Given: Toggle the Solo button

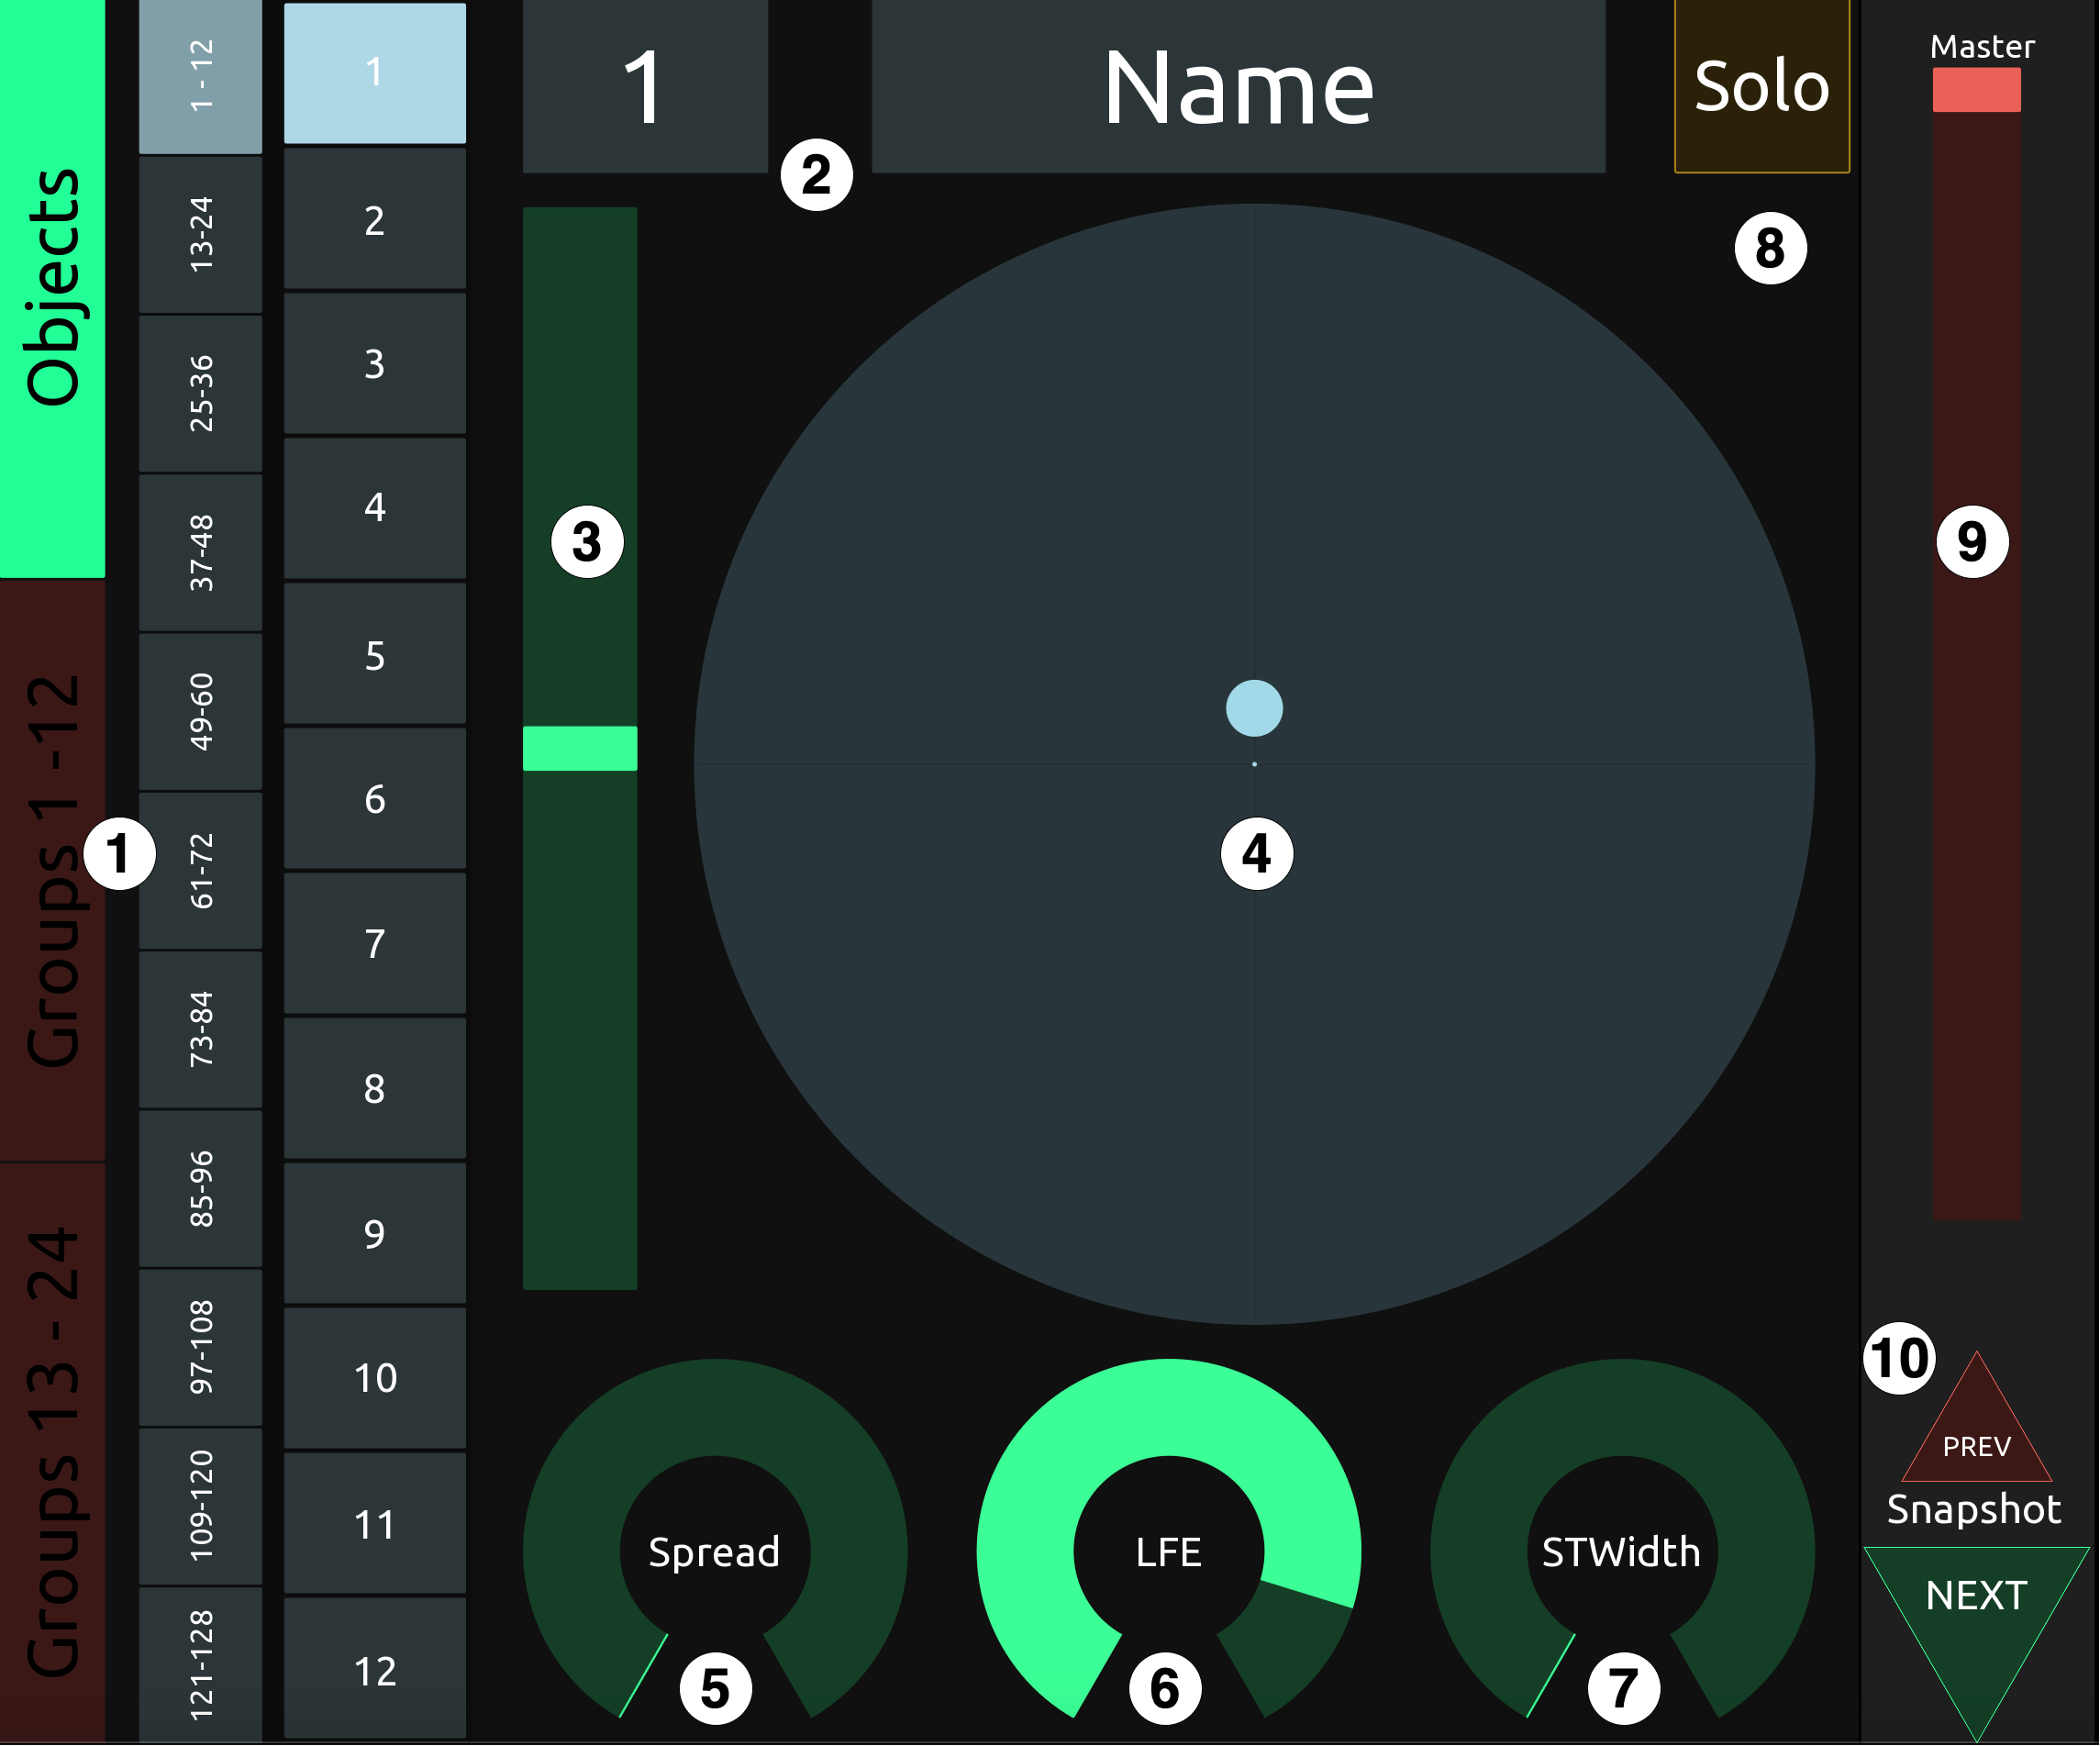Looking at the screenshot, I should (x=1761, y=87).
